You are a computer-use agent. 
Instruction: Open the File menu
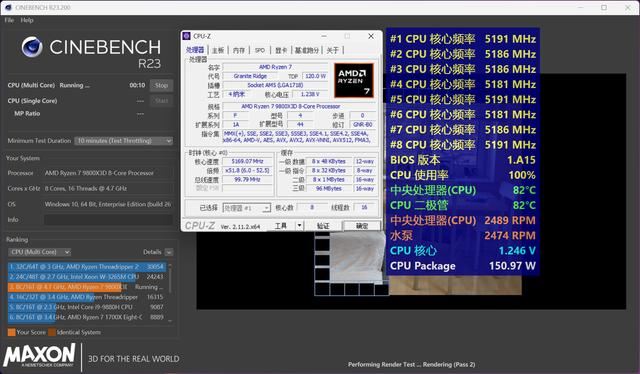9,20
